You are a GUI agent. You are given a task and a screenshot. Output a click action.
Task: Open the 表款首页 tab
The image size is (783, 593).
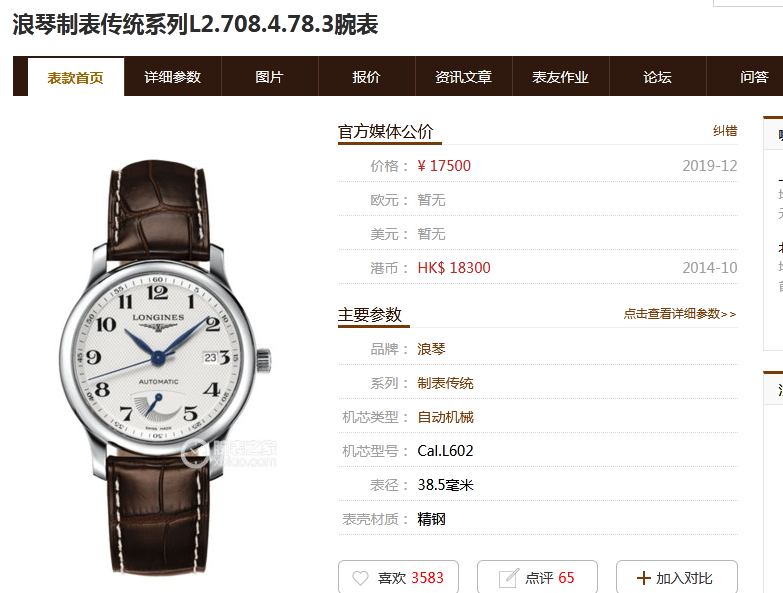(75, 77)
